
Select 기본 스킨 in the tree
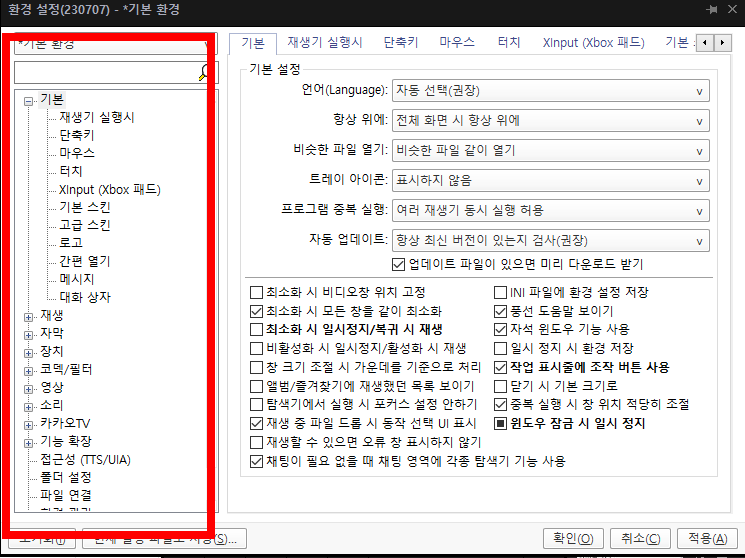[85, 207]
